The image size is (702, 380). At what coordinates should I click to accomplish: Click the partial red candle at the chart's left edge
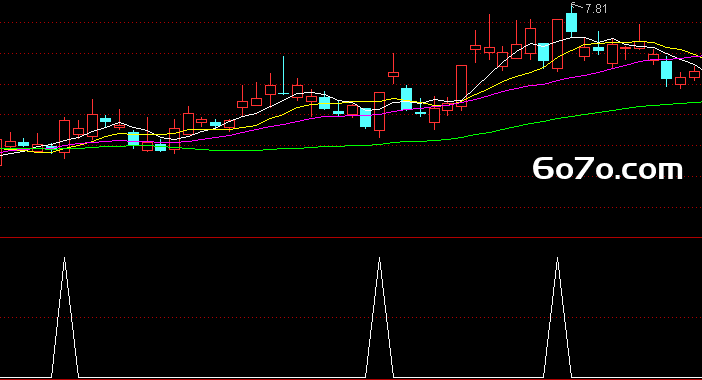coord(1,152)
